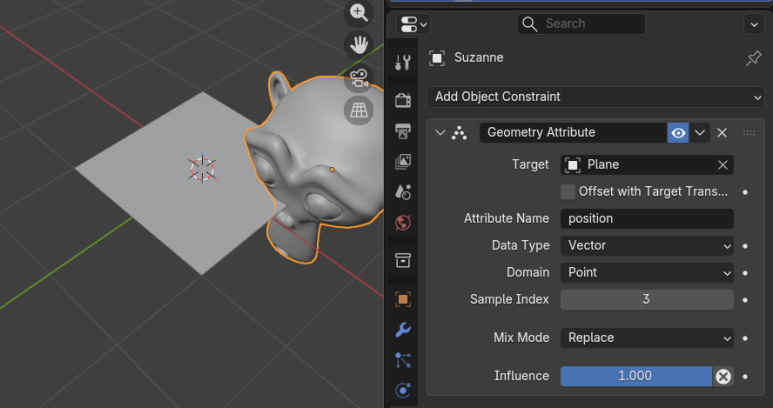Switch perspective/orthographic view with grid gizmo
This screenshot has height=408, width=773.
click(x=358, y=110)
